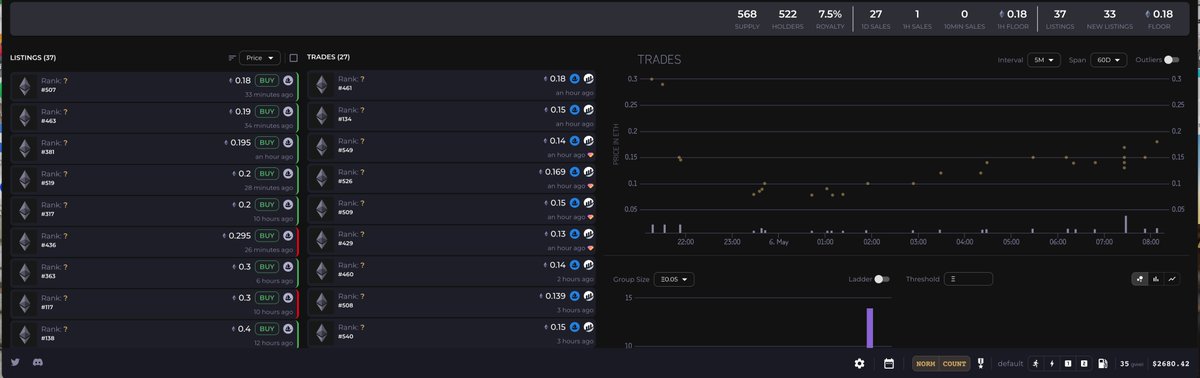The width and height of the screenshot is (1200, 378).
Task: Buy listing #519 at 0.2
Action: [267, 173]
